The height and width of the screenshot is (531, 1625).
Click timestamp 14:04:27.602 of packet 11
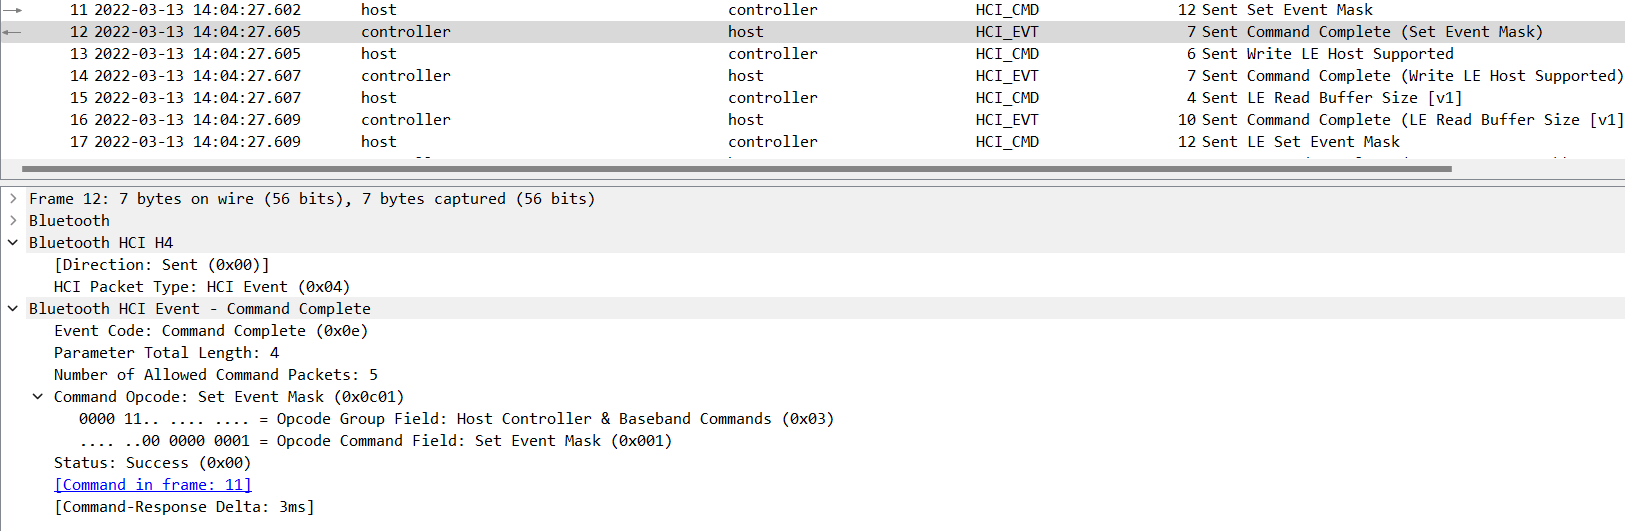coord(247,10)
